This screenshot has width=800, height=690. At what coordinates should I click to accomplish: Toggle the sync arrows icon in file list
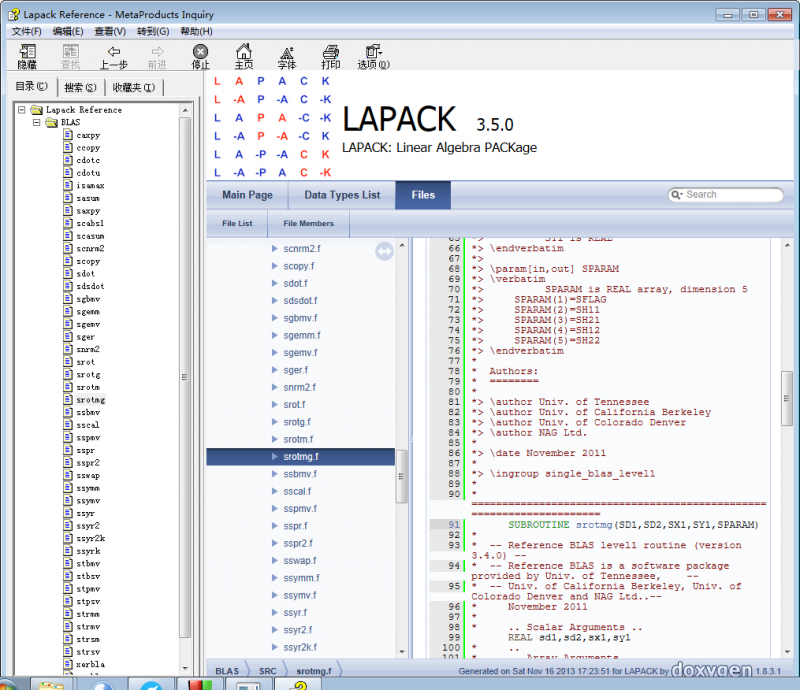coord(385,252)
